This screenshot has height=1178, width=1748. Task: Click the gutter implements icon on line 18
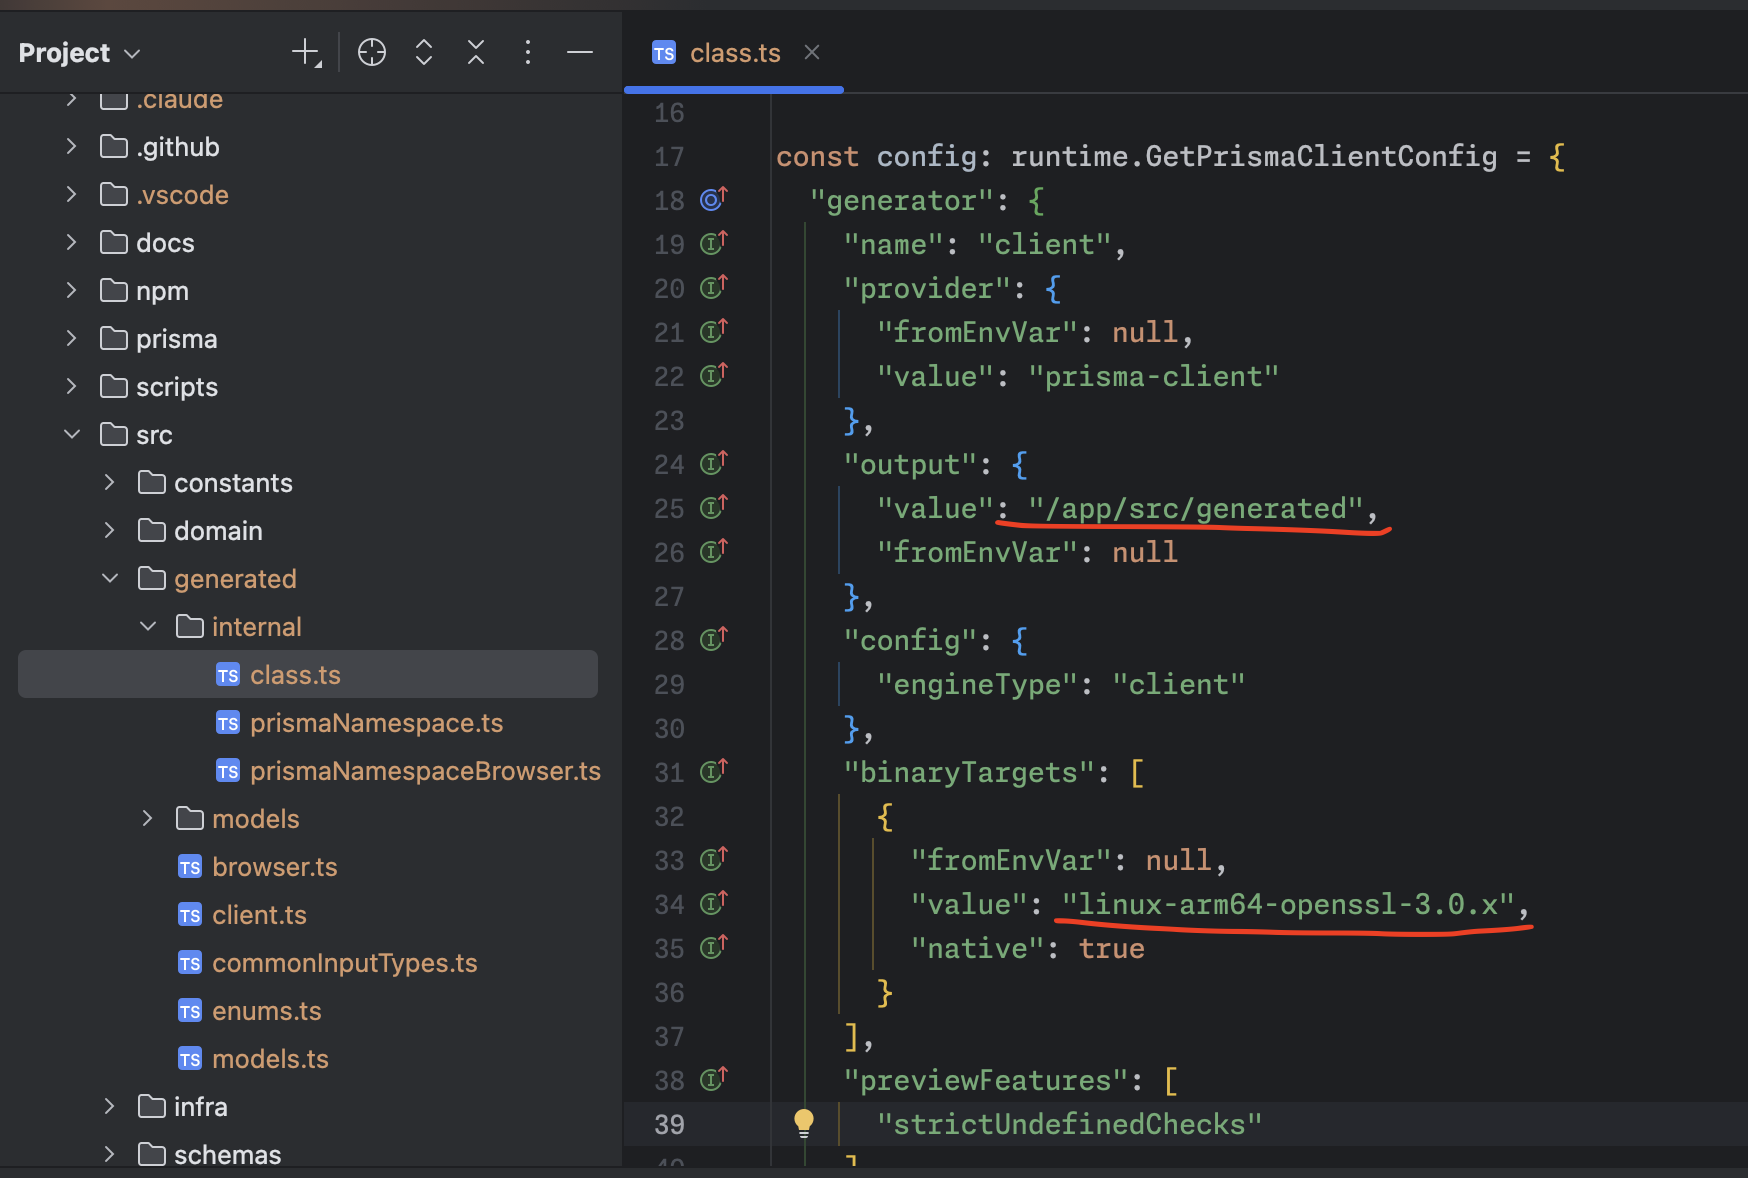coord(713,200)
